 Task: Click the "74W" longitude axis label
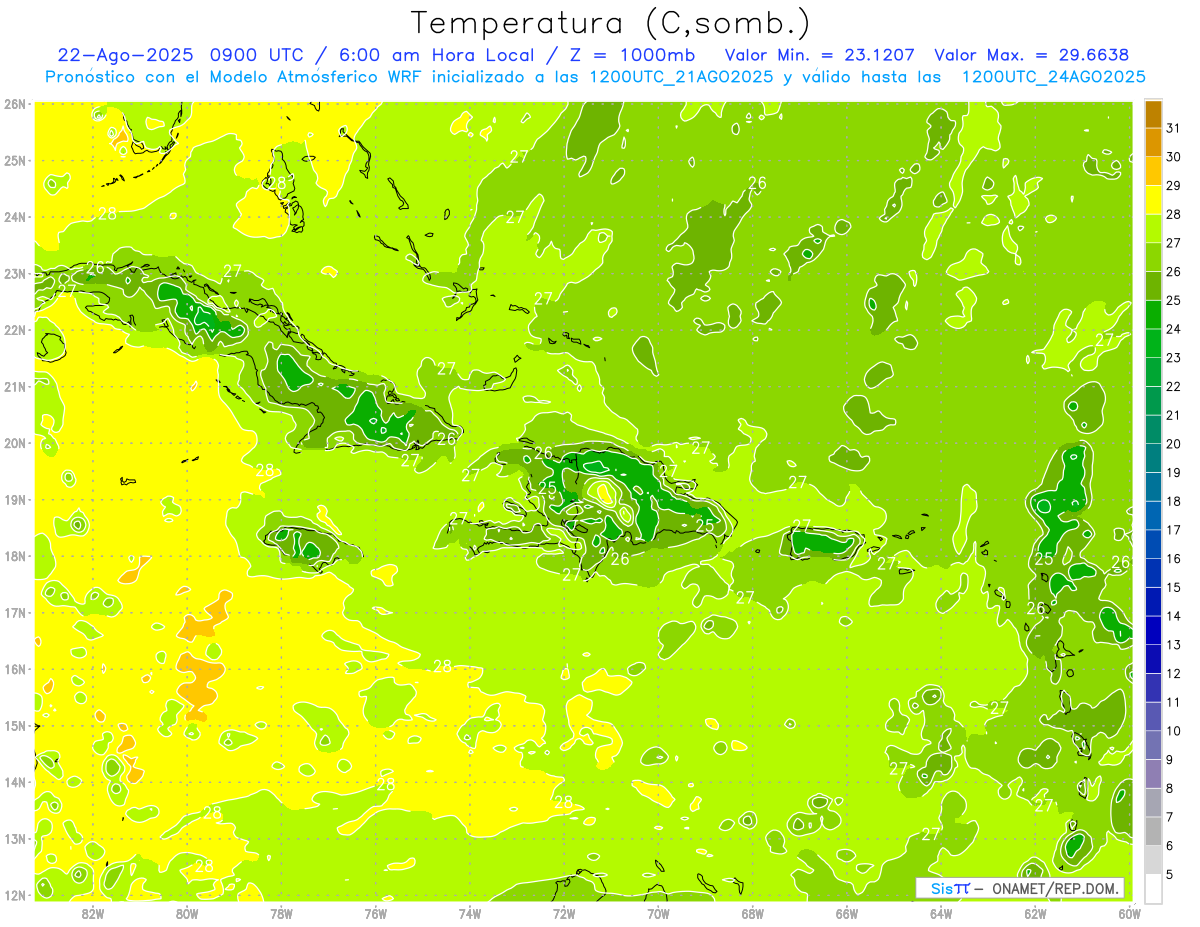click(469, 914)
